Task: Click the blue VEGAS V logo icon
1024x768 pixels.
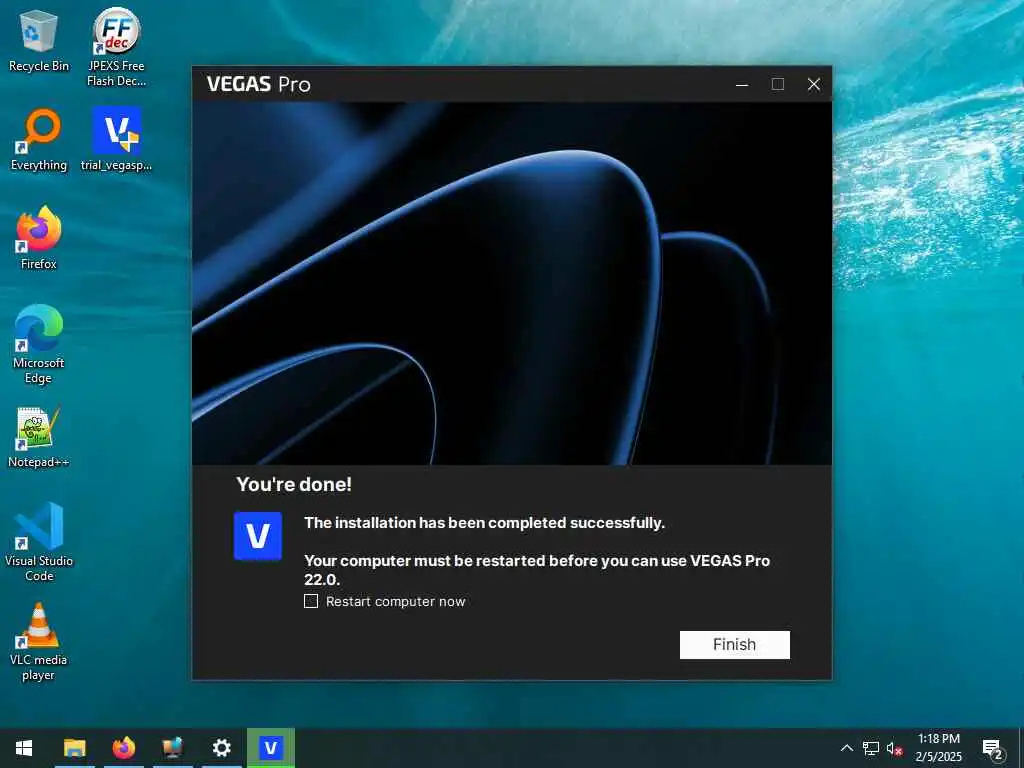Action: click(258, 536)
